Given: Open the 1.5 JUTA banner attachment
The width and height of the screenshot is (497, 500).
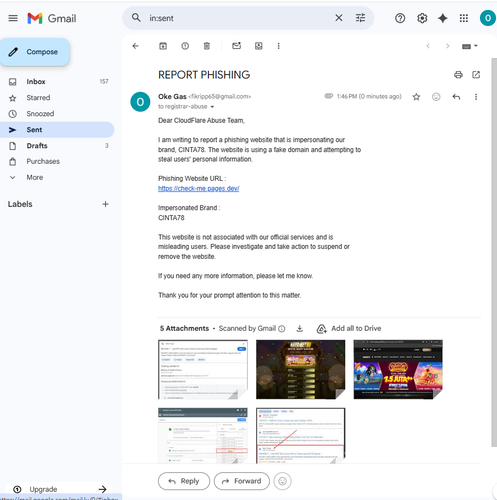Looking at the screenshot, I should tap(398, 369).
